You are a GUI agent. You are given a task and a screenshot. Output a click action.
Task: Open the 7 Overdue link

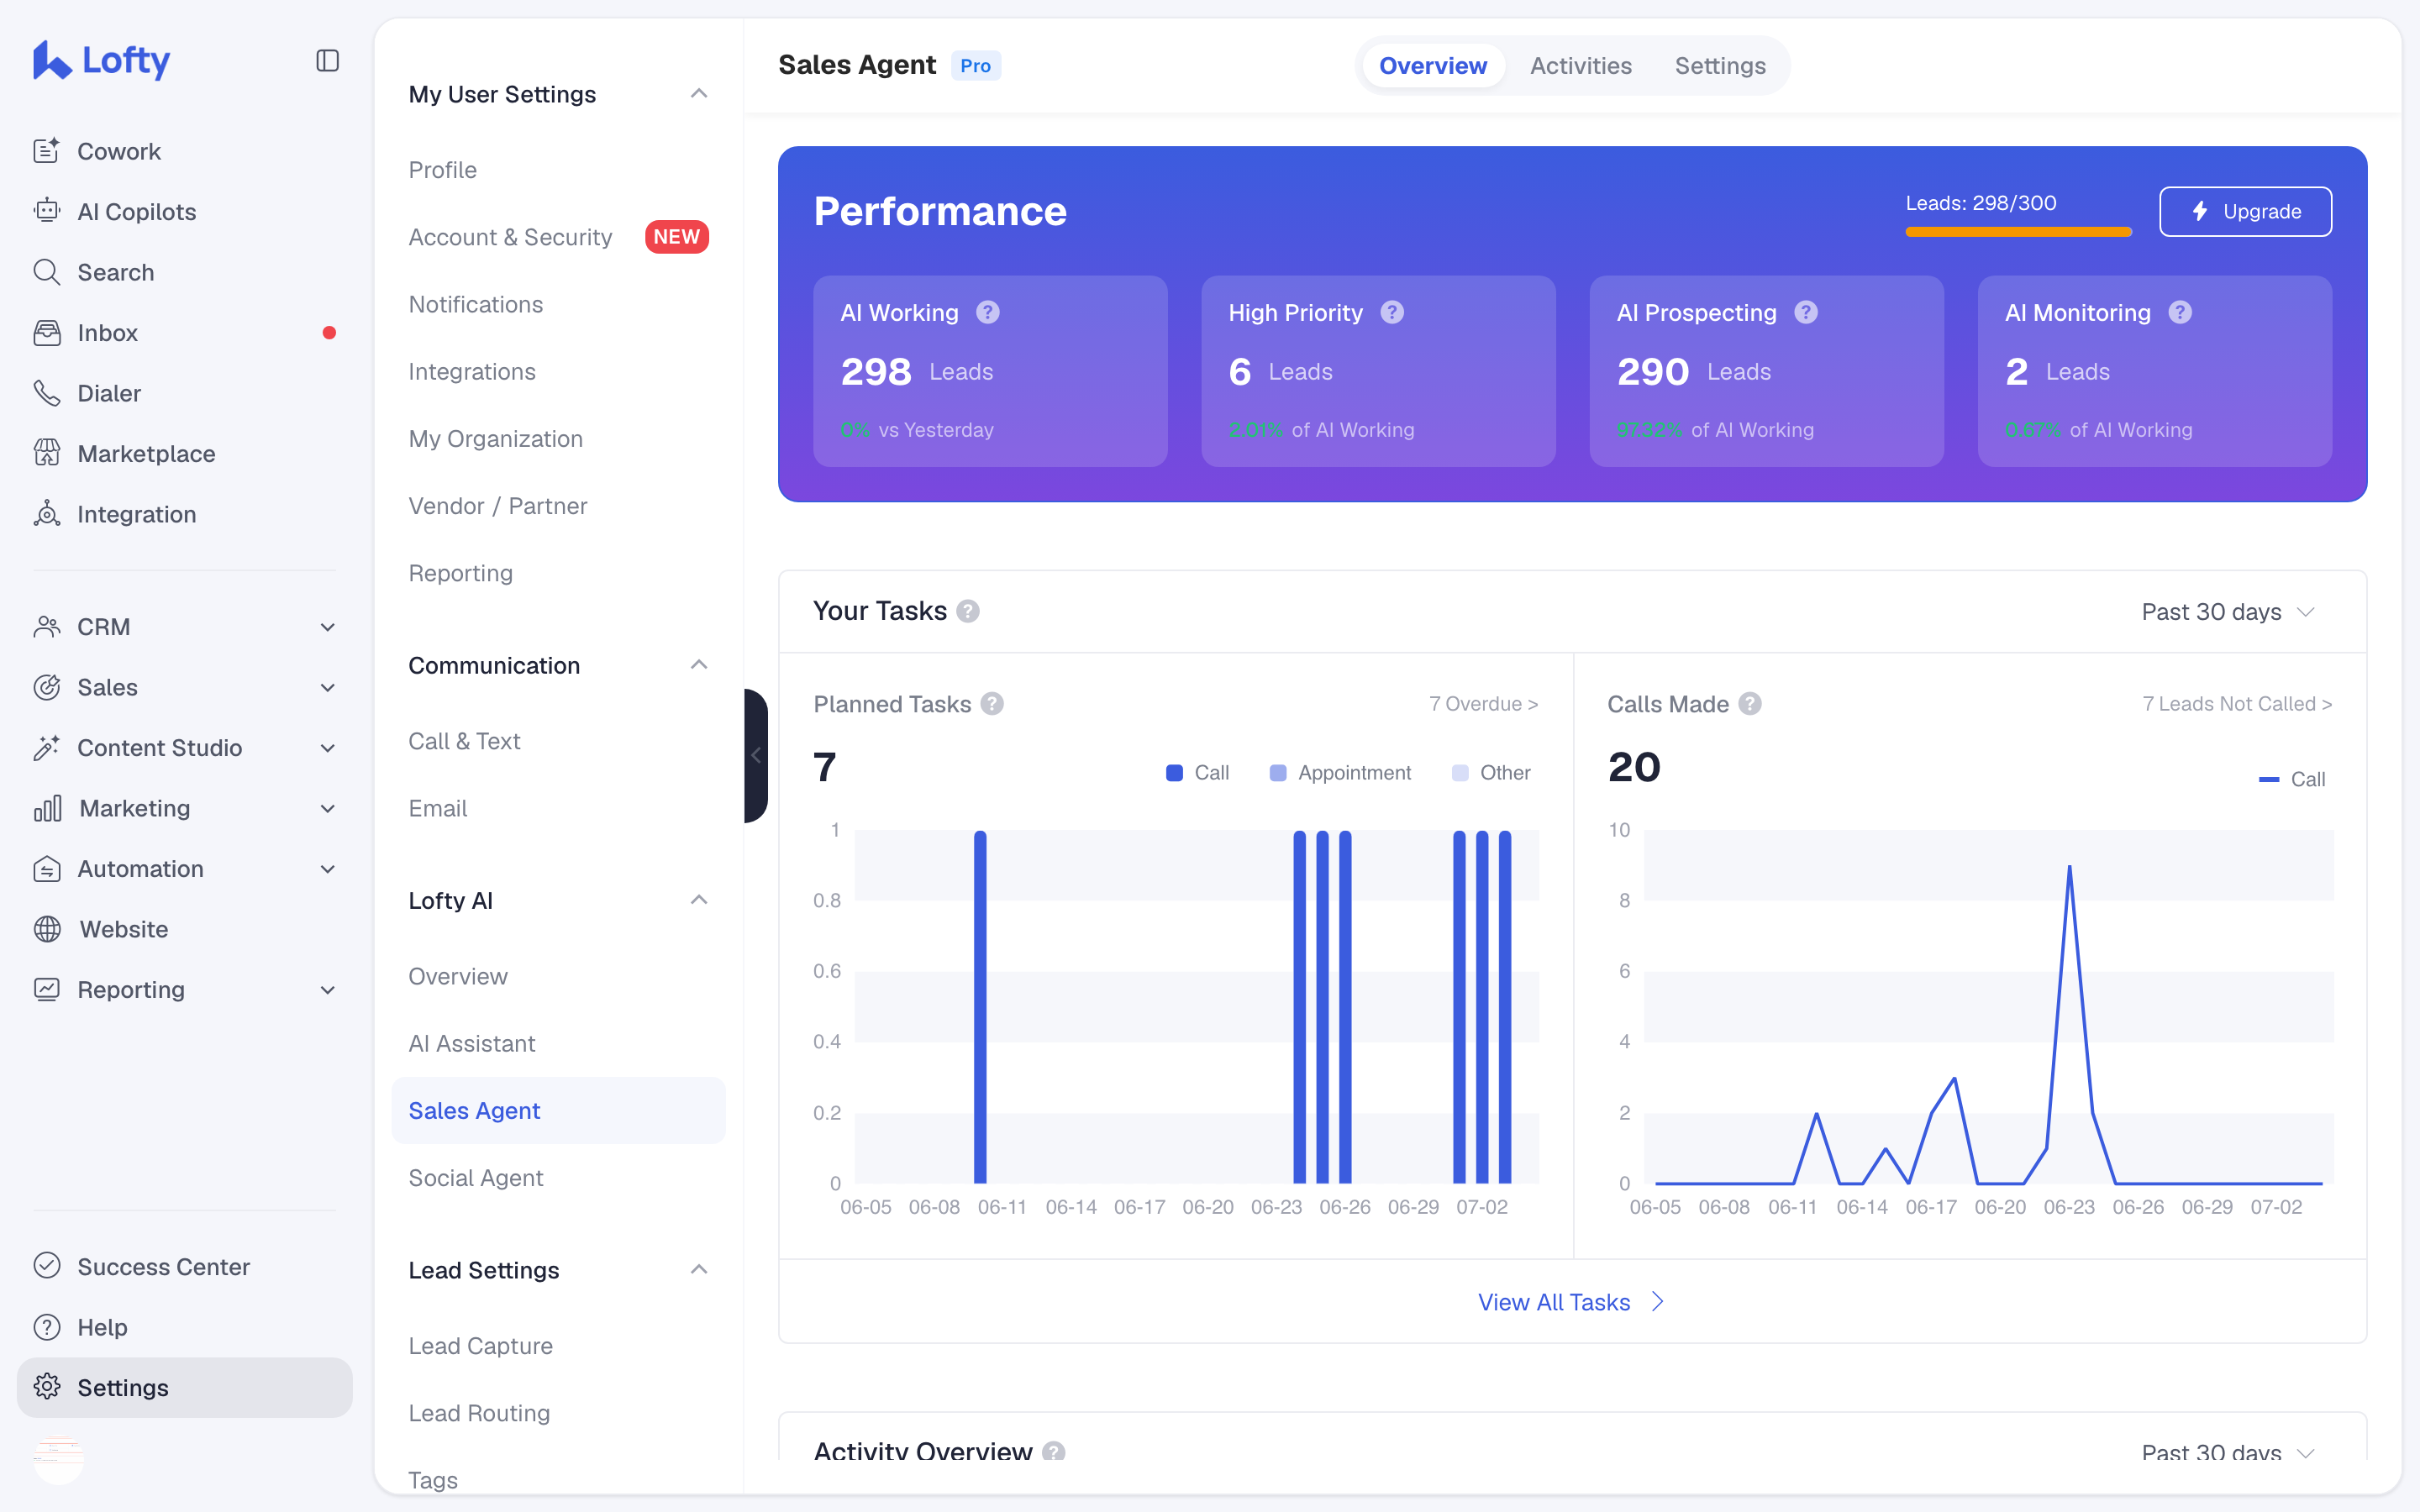coord(1483,704)
